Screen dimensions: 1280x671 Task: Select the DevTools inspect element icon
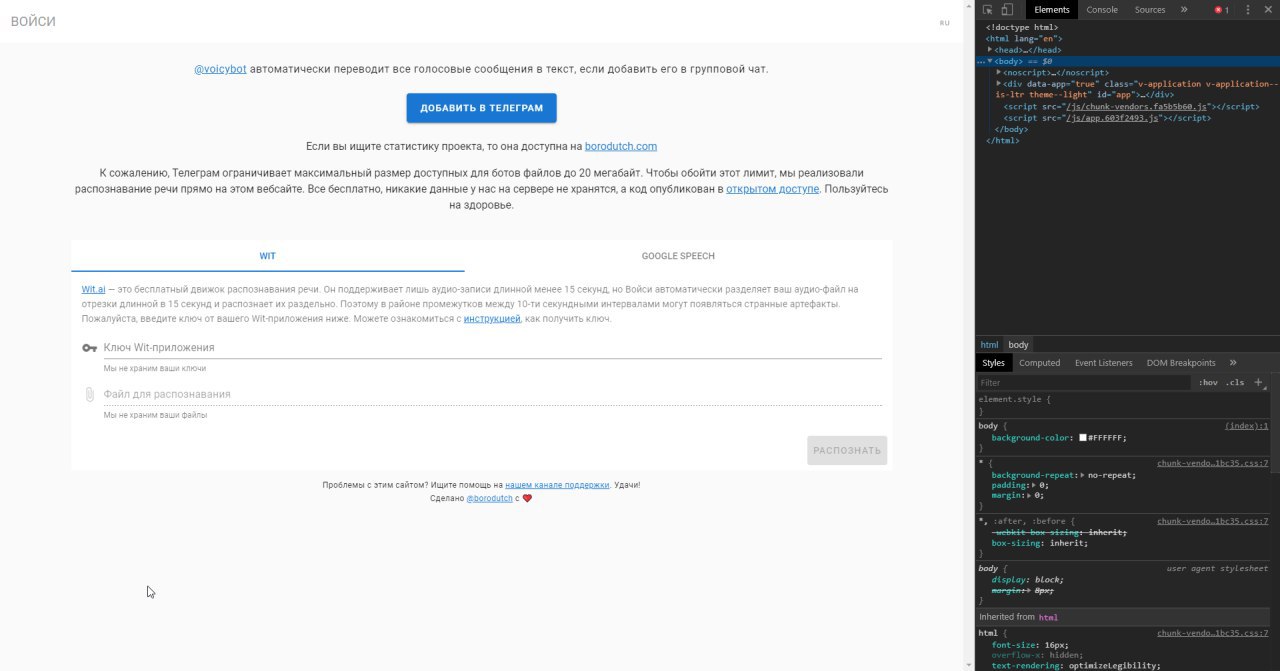(988, 10)
